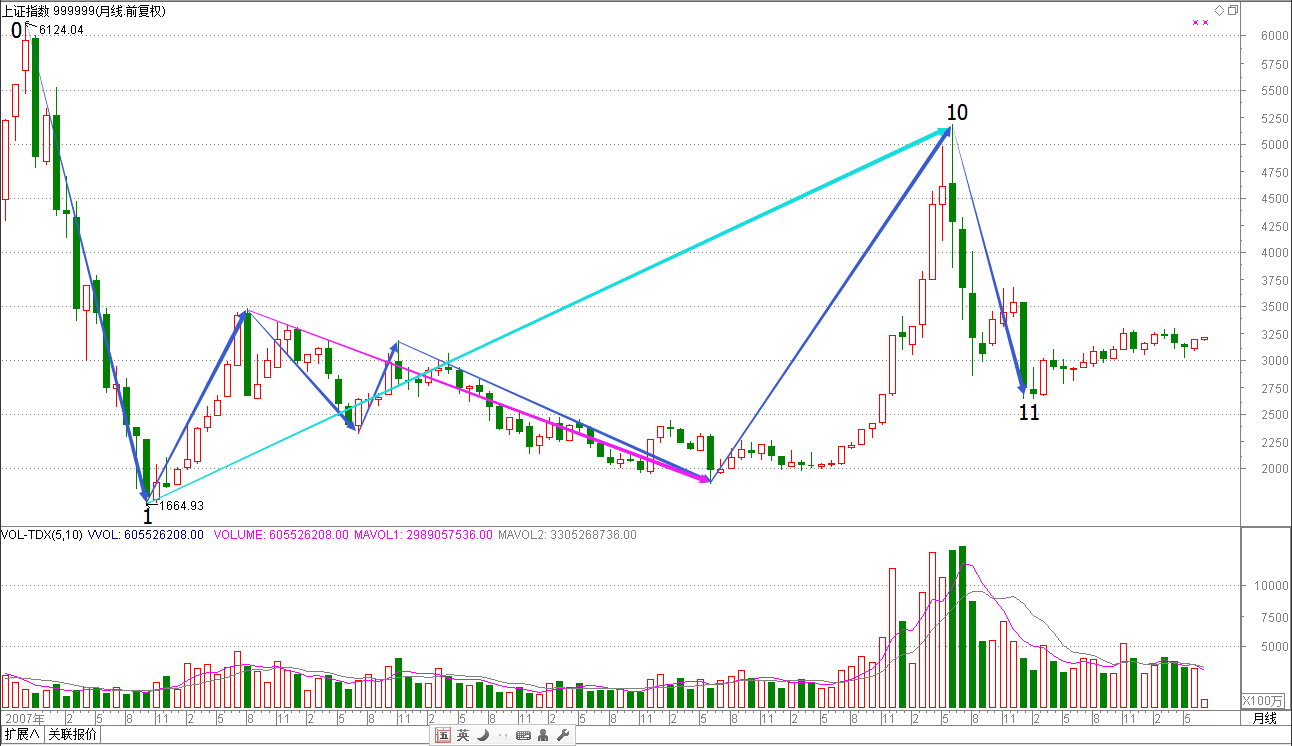
Task: Click the VOLUME: 605526208.00 readout
Action: pyautogui.click(x=281, y=535)
